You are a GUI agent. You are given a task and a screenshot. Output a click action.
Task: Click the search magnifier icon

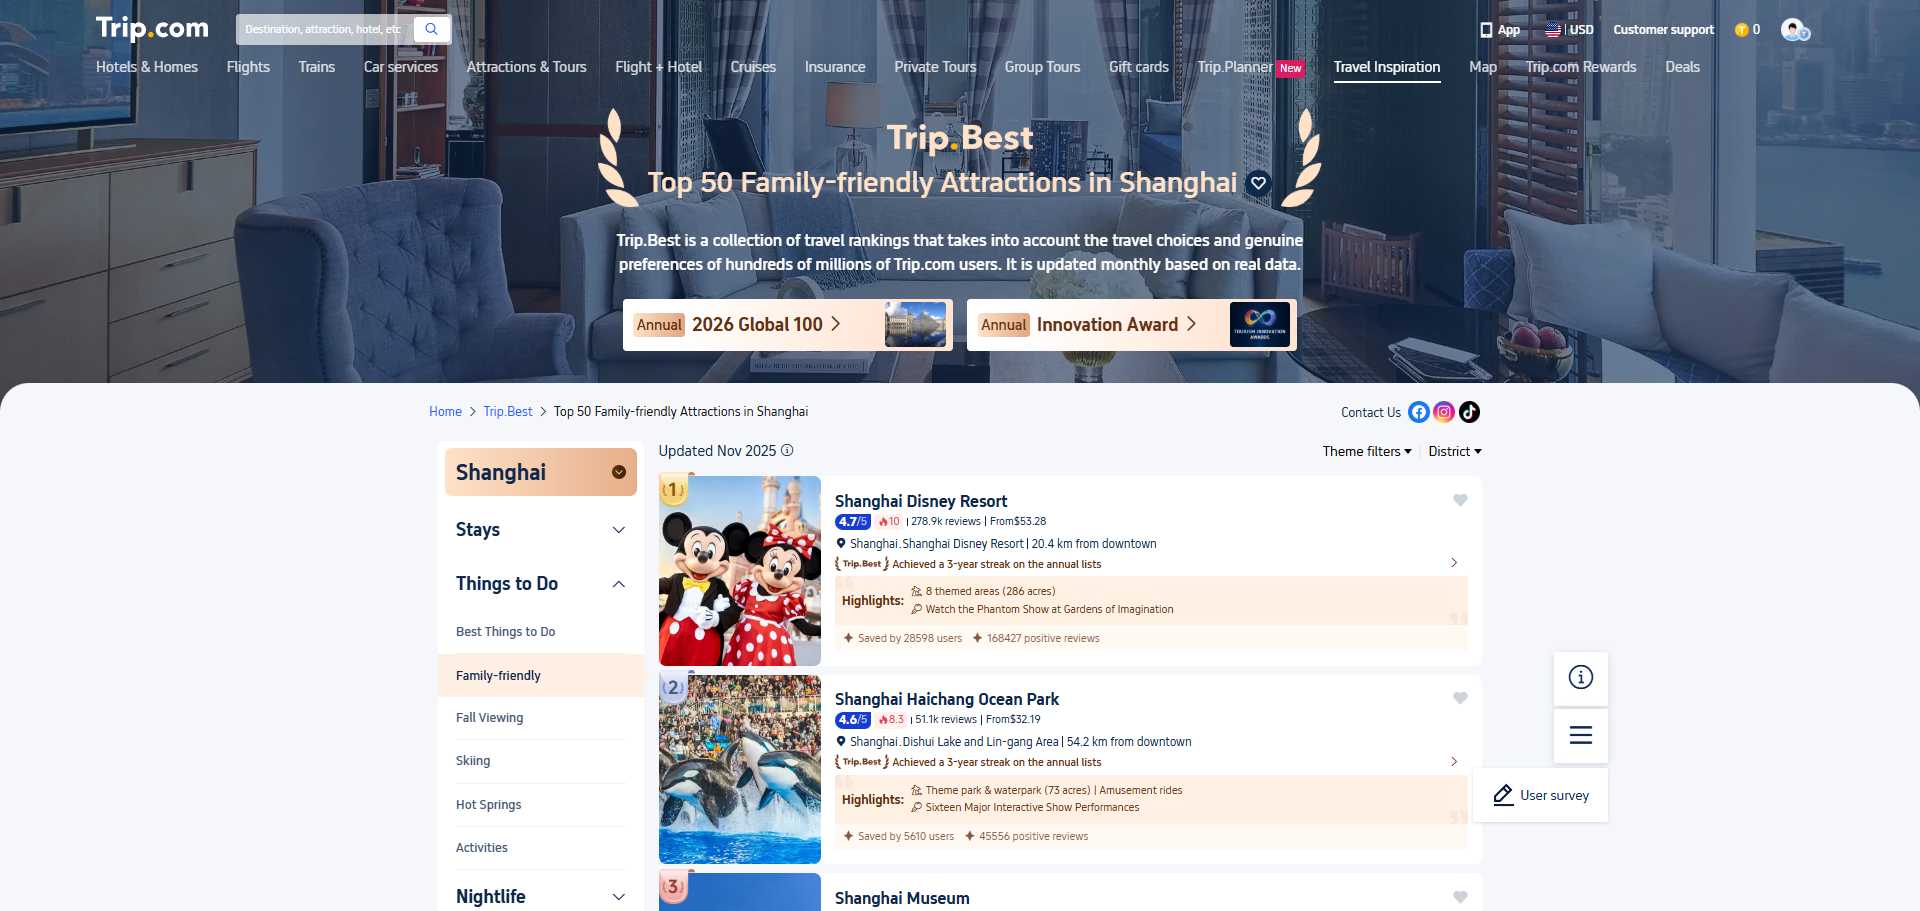431,29
